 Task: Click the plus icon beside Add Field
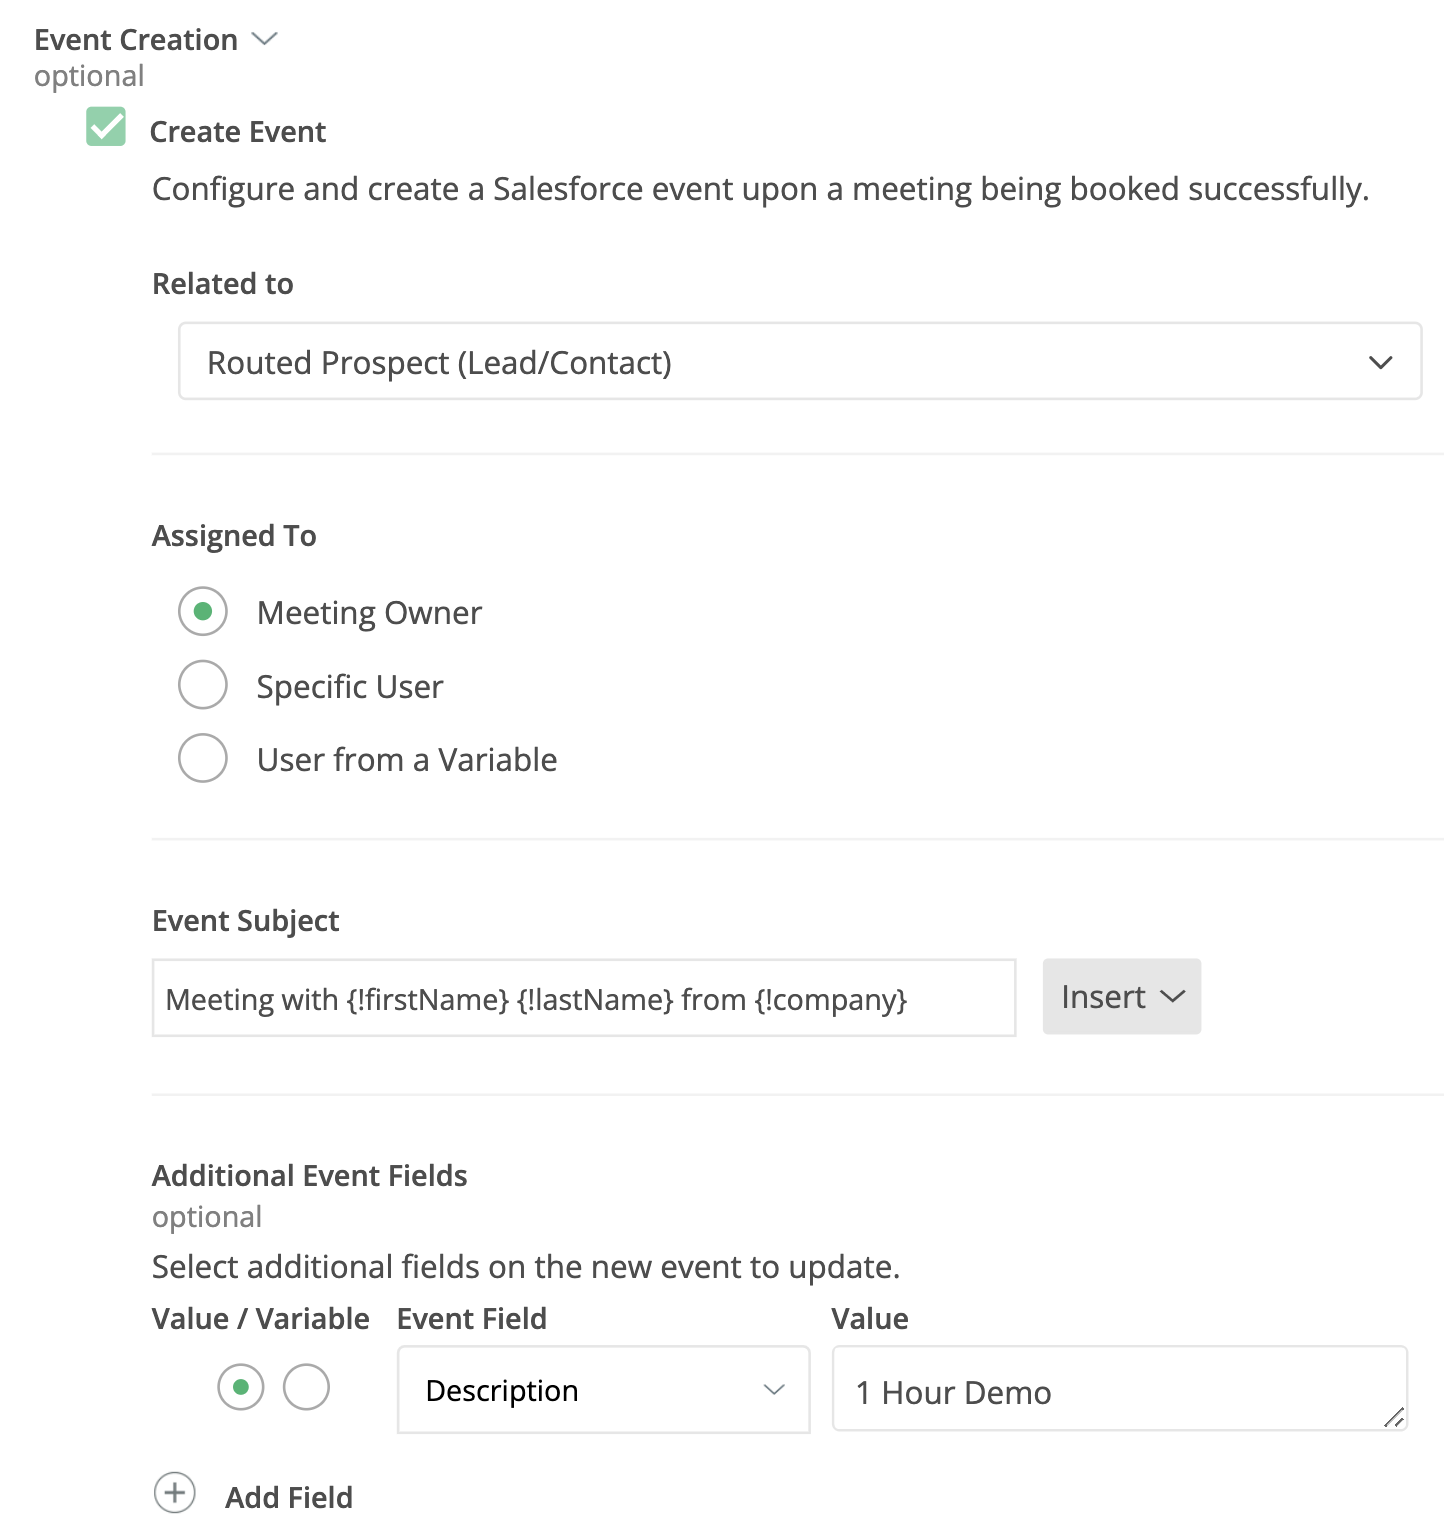tap(175, 1493)
